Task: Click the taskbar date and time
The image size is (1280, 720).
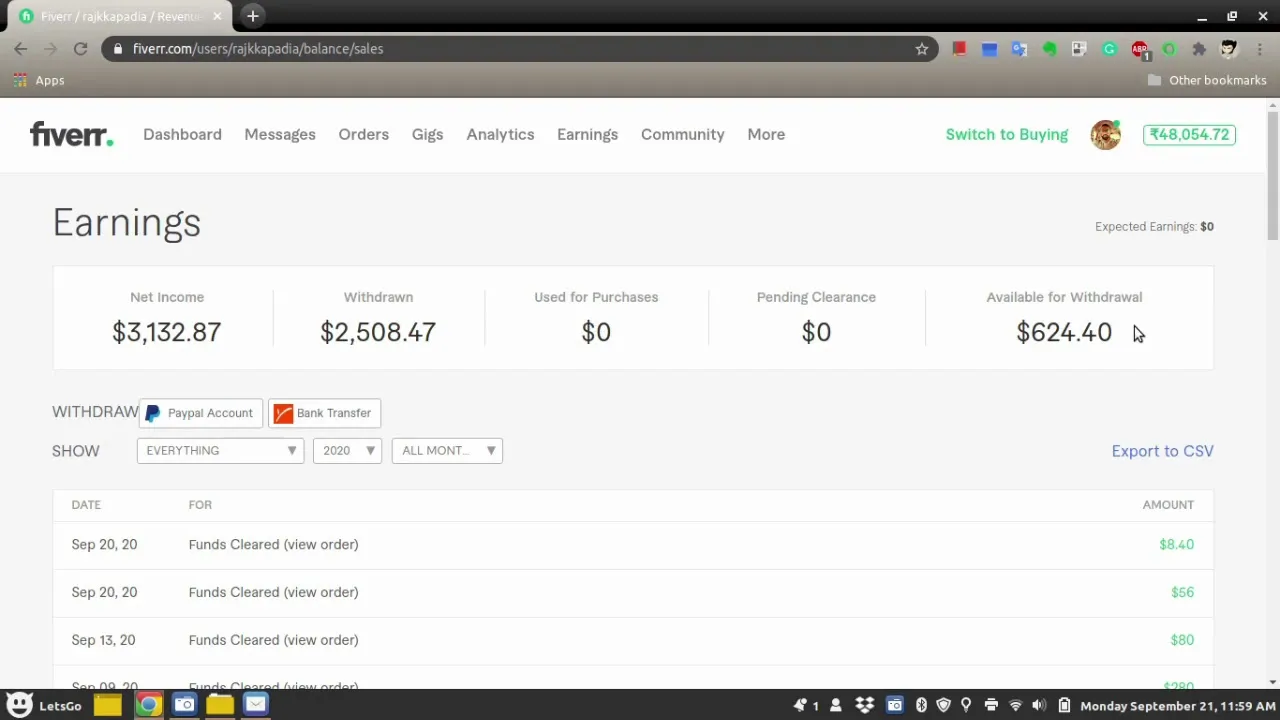Action: pos(1178,706)
